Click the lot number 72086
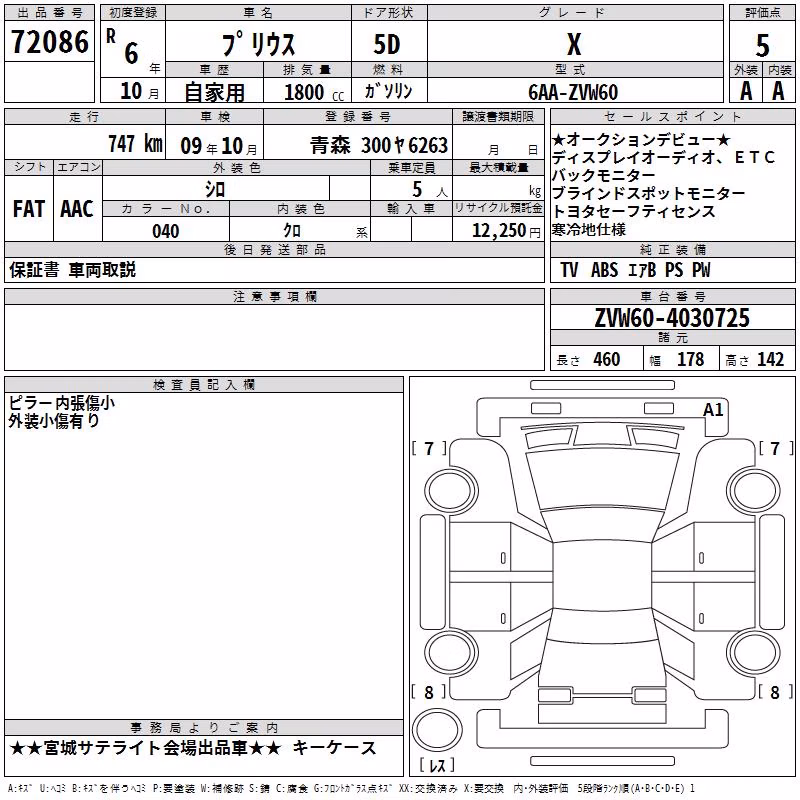 tap(50, 42)
